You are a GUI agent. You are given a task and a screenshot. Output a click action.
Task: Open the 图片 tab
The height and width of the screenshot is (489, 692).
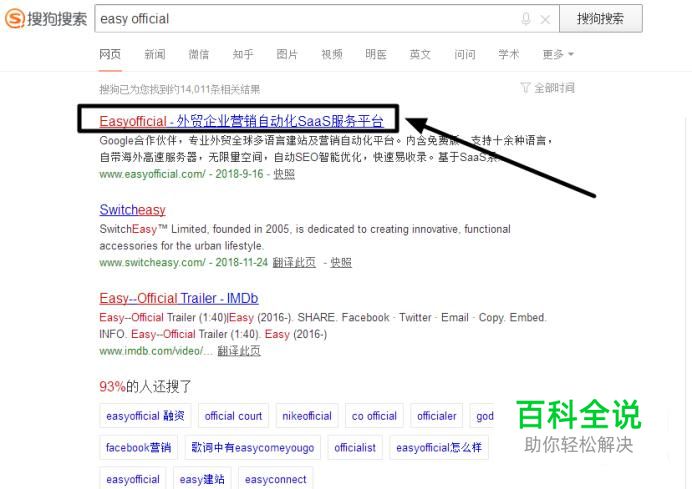click(x=287, y=54)
